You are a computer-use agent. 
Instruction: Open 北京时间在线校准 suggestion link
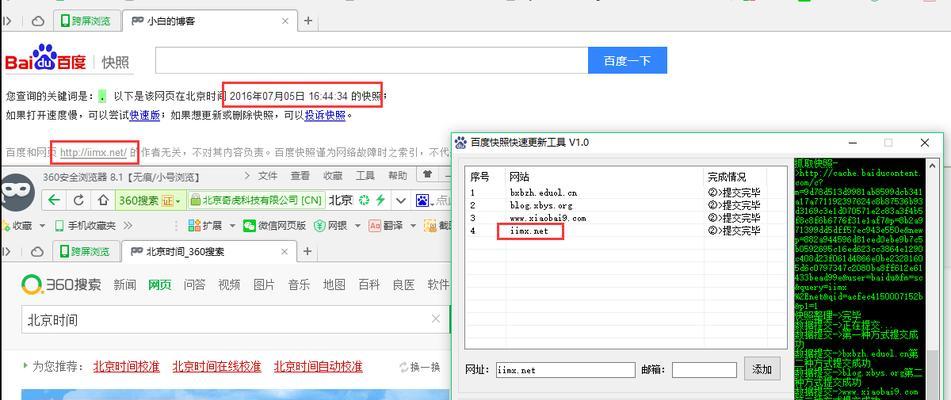(x=217, y=367)
